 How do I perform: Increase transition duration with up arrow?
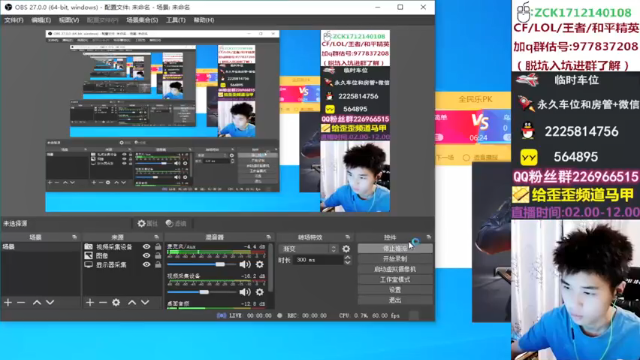point(347,258)
